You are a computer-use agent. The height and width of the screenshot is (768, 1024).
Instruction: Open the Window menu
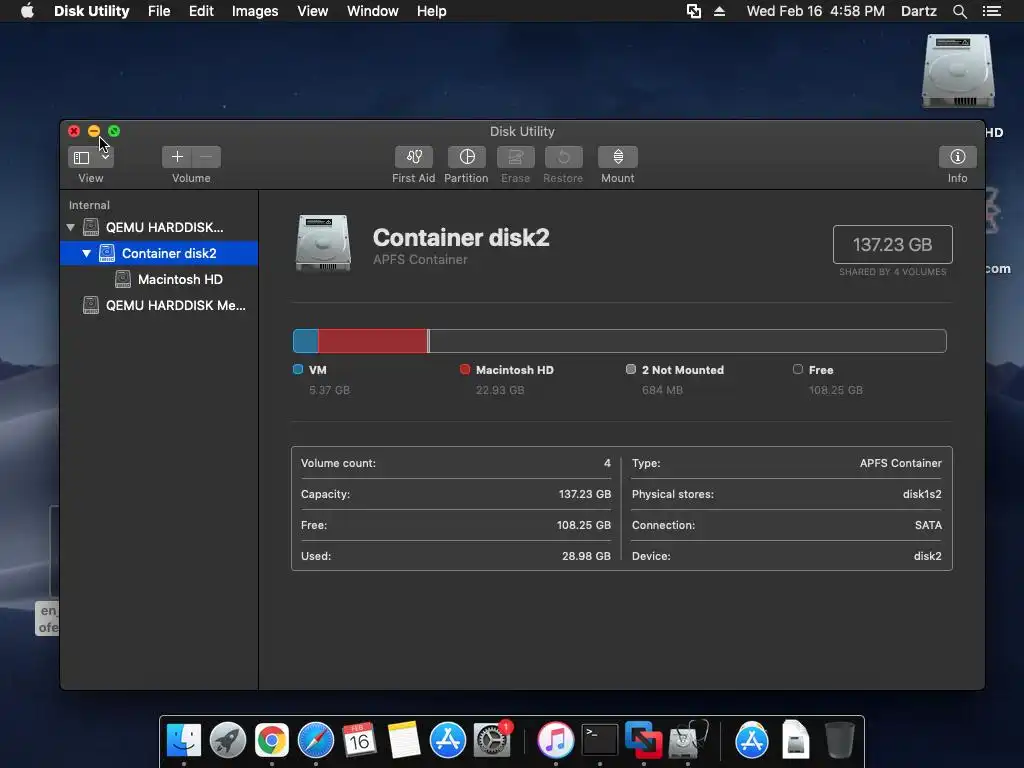click(372, 11)
